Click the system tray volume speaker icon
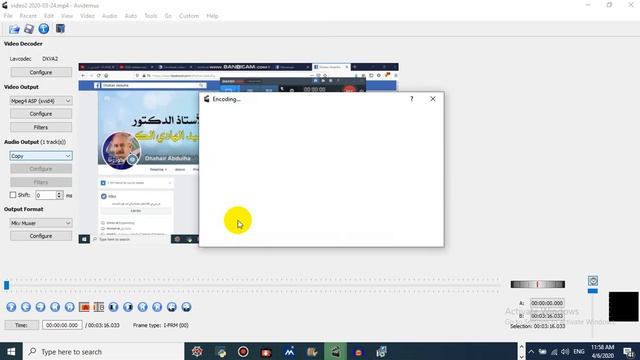 point(565,351)
